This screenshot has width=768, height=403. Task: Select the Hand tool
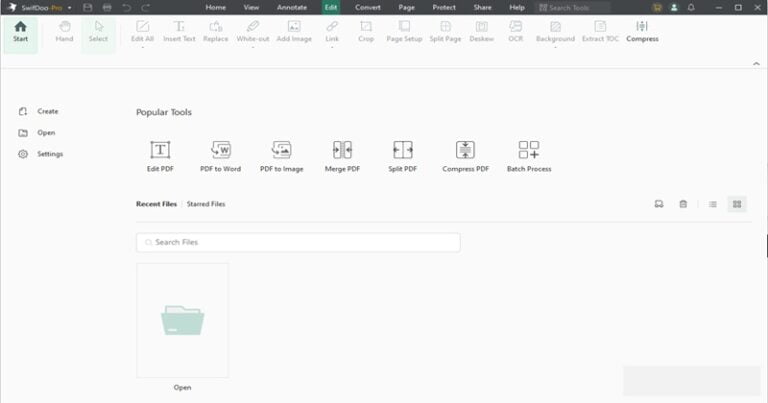[x=64, y=31]
